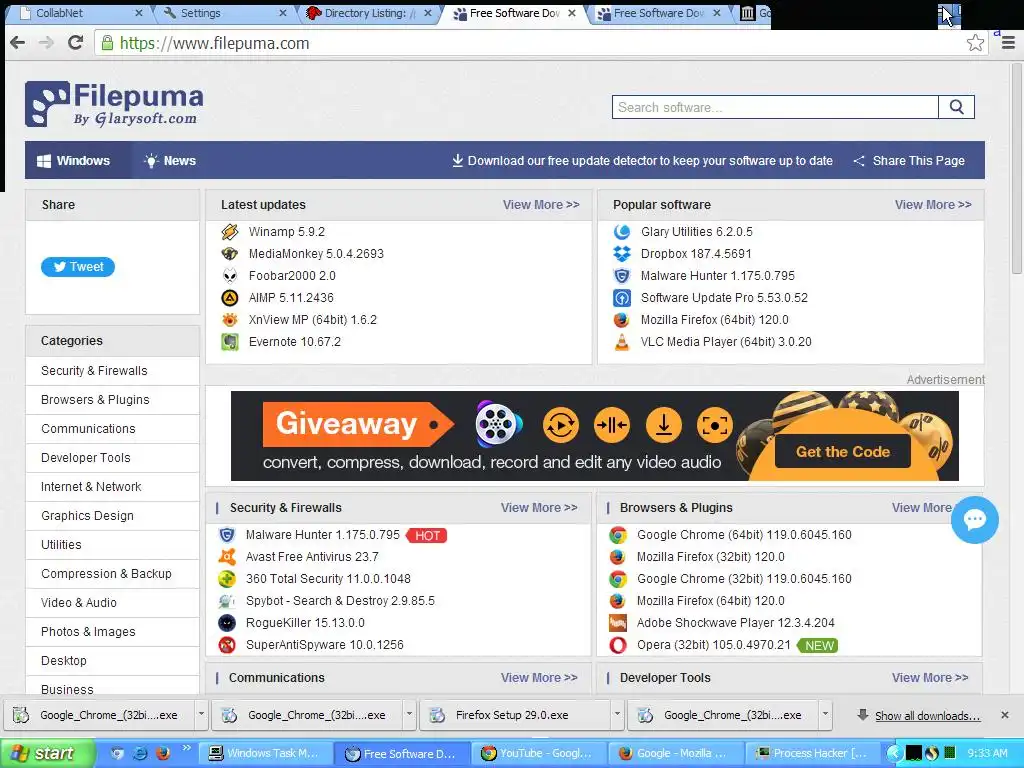This screenshot has width=1024, height=768.
Task: Click View More in Latest updates
Action: click(541, 204)
